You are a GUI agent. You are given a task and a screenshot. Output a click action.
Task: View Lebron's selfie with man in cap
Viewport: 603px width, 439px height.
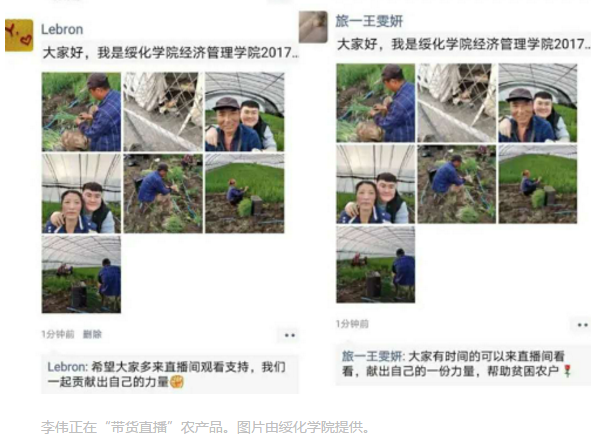point(245,111)
